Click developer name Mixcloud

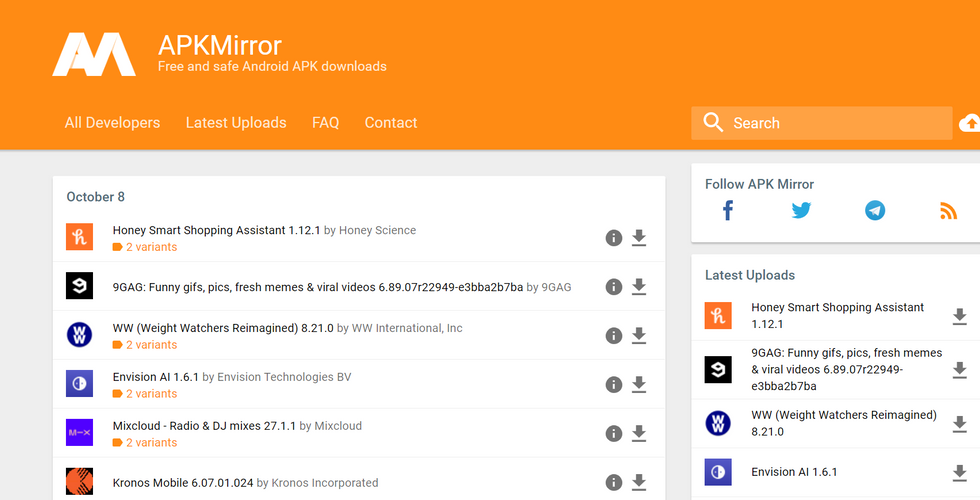point(338,426)
